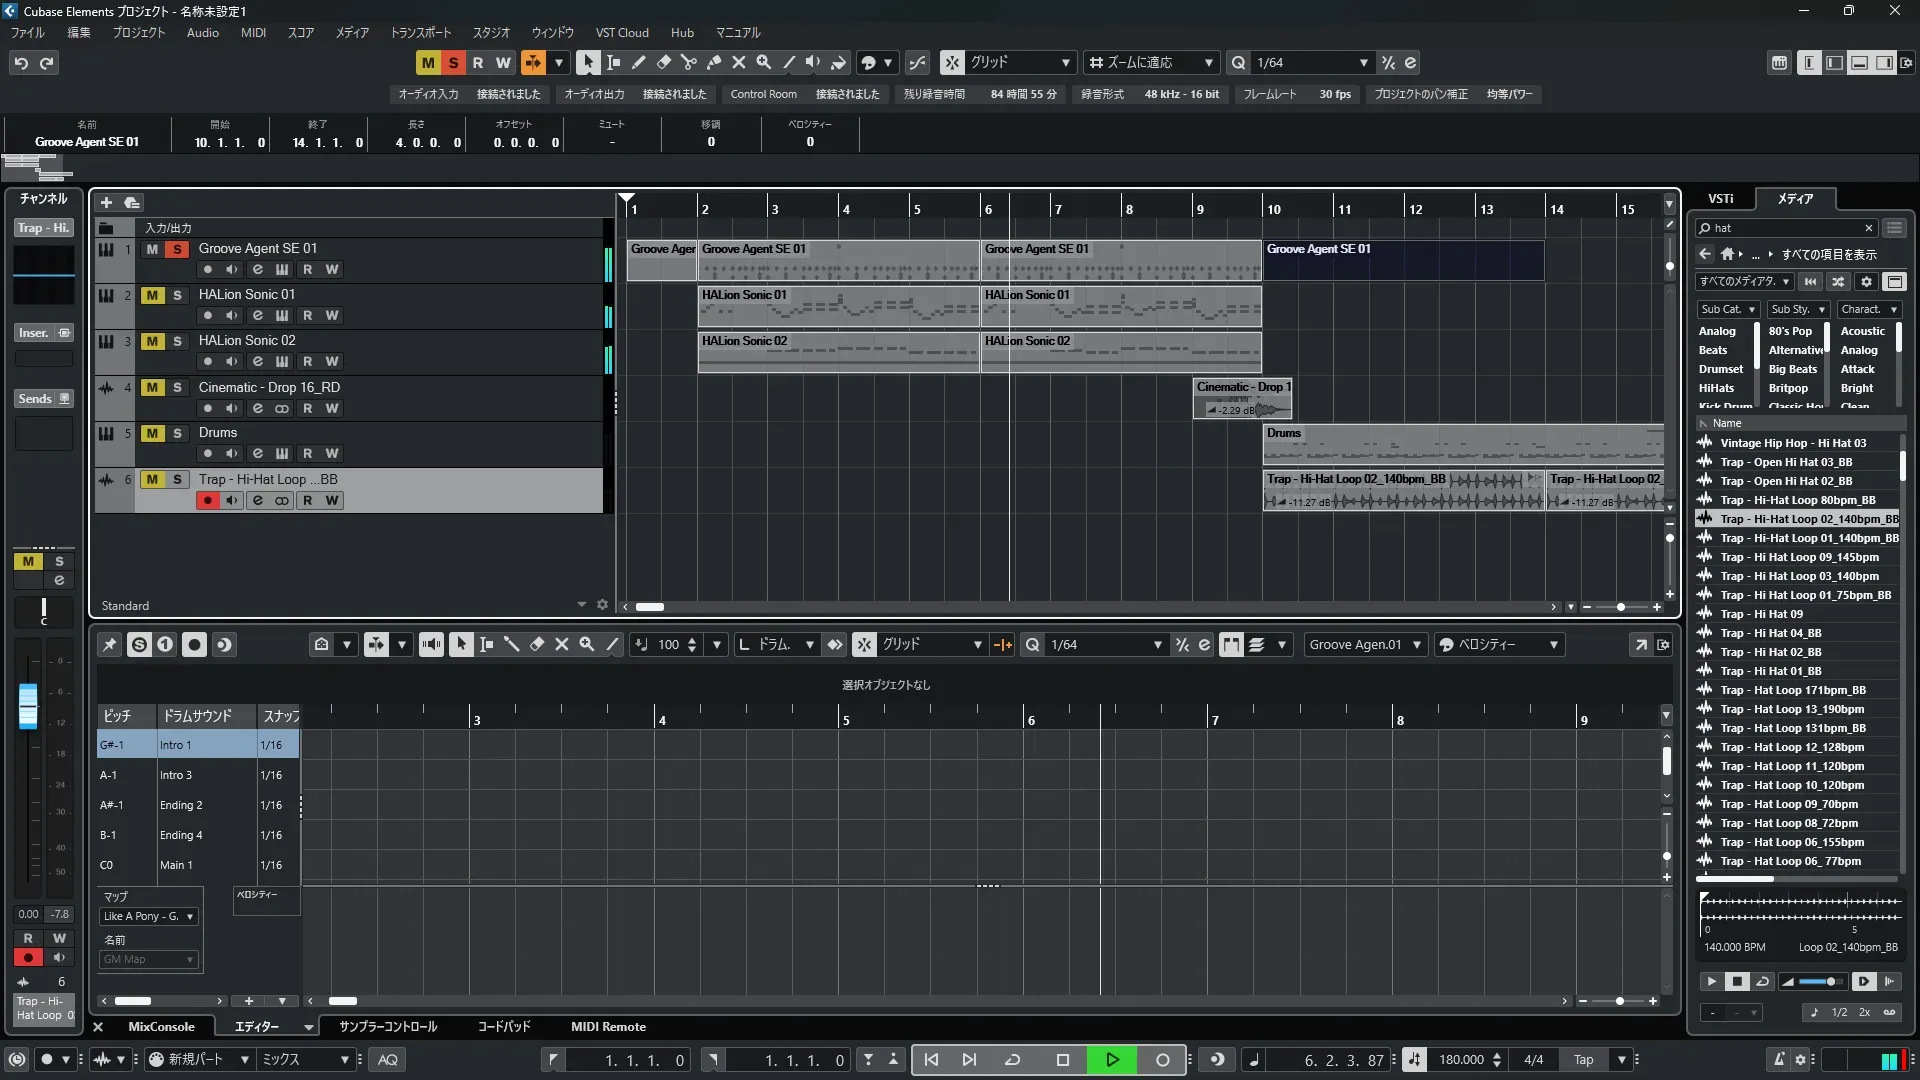Unsolo the Groove Agent SE 01 track

[177, 249]
